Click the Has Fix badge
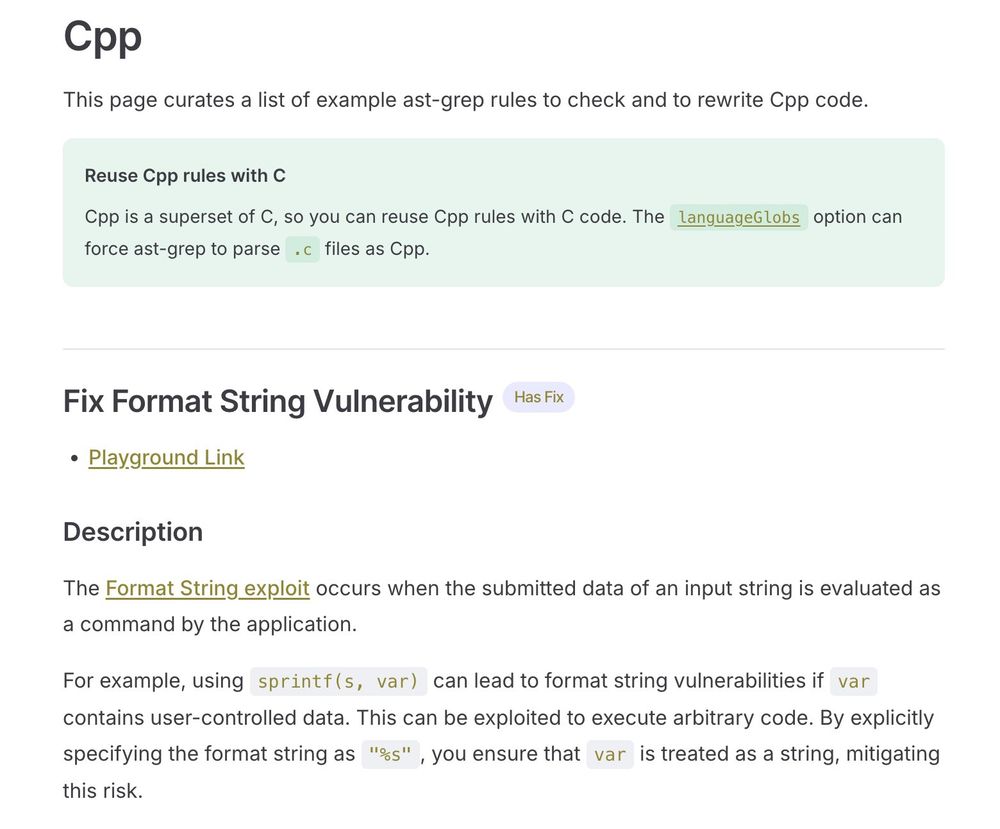 point(539,397)
